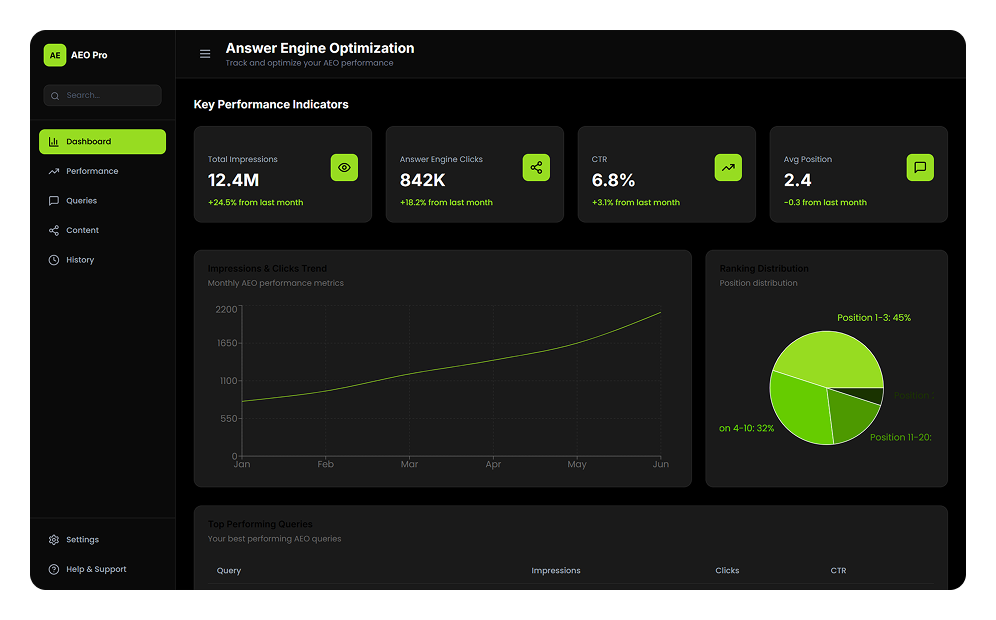This screenshot has height=620, width=996.
Task: Select the Content share icon in sidebar
Action: click(x=53, y=230)
